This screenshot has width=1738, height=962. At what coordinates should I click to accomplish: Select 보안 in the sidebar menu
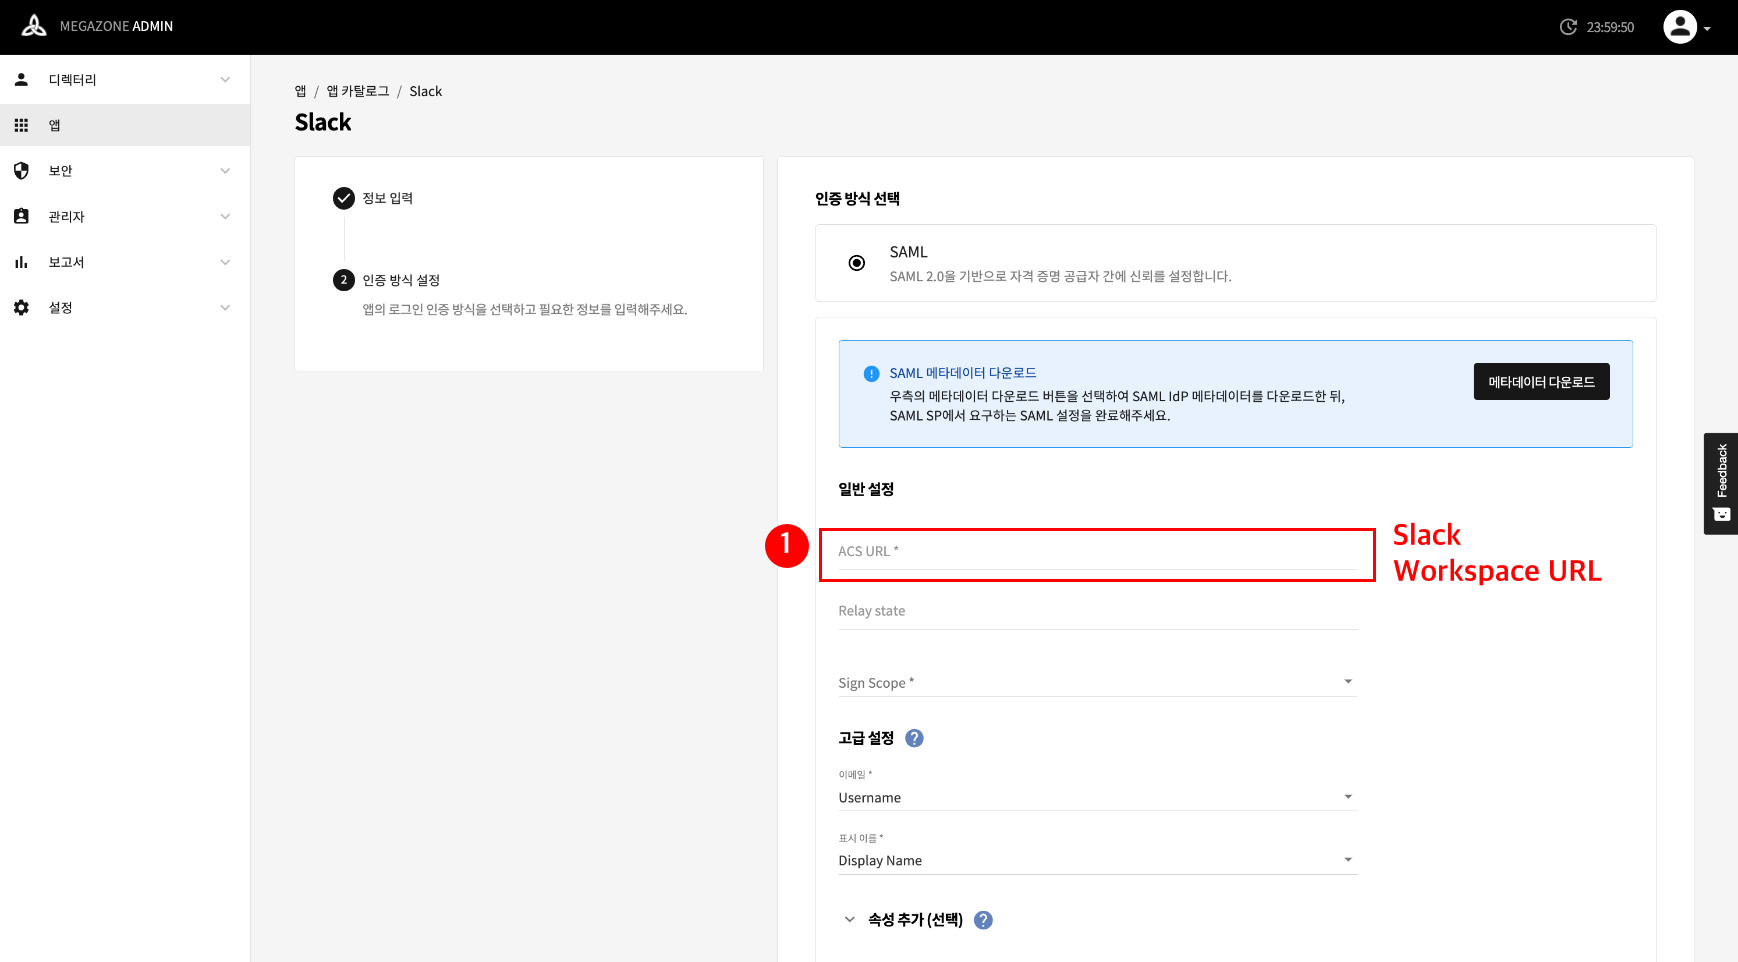pos(125,171)
